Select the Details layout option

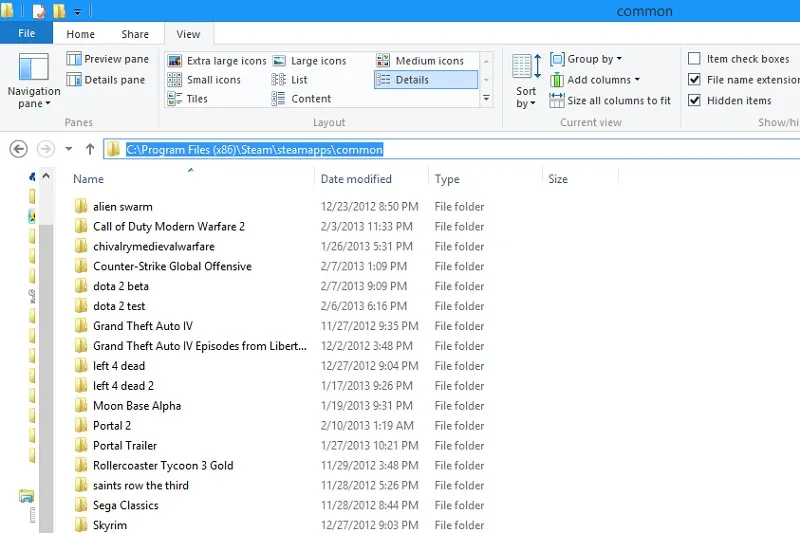[426, 80]
